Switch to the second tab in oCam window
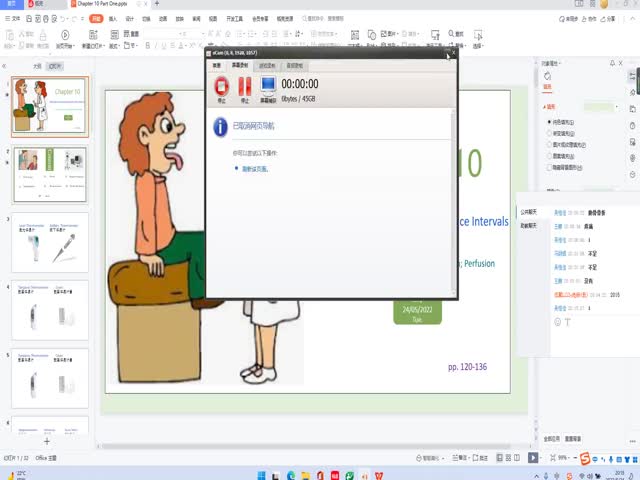 coord(240,65)
